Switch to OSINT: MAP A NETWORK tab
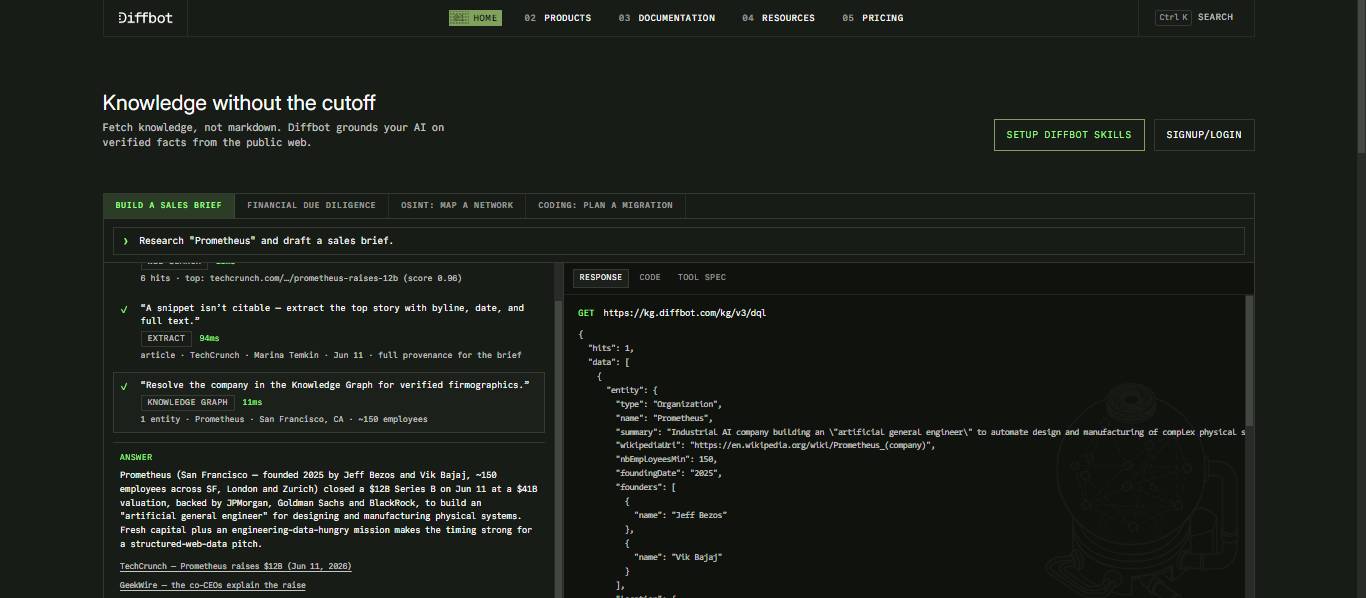 click(x=457, y=205)
